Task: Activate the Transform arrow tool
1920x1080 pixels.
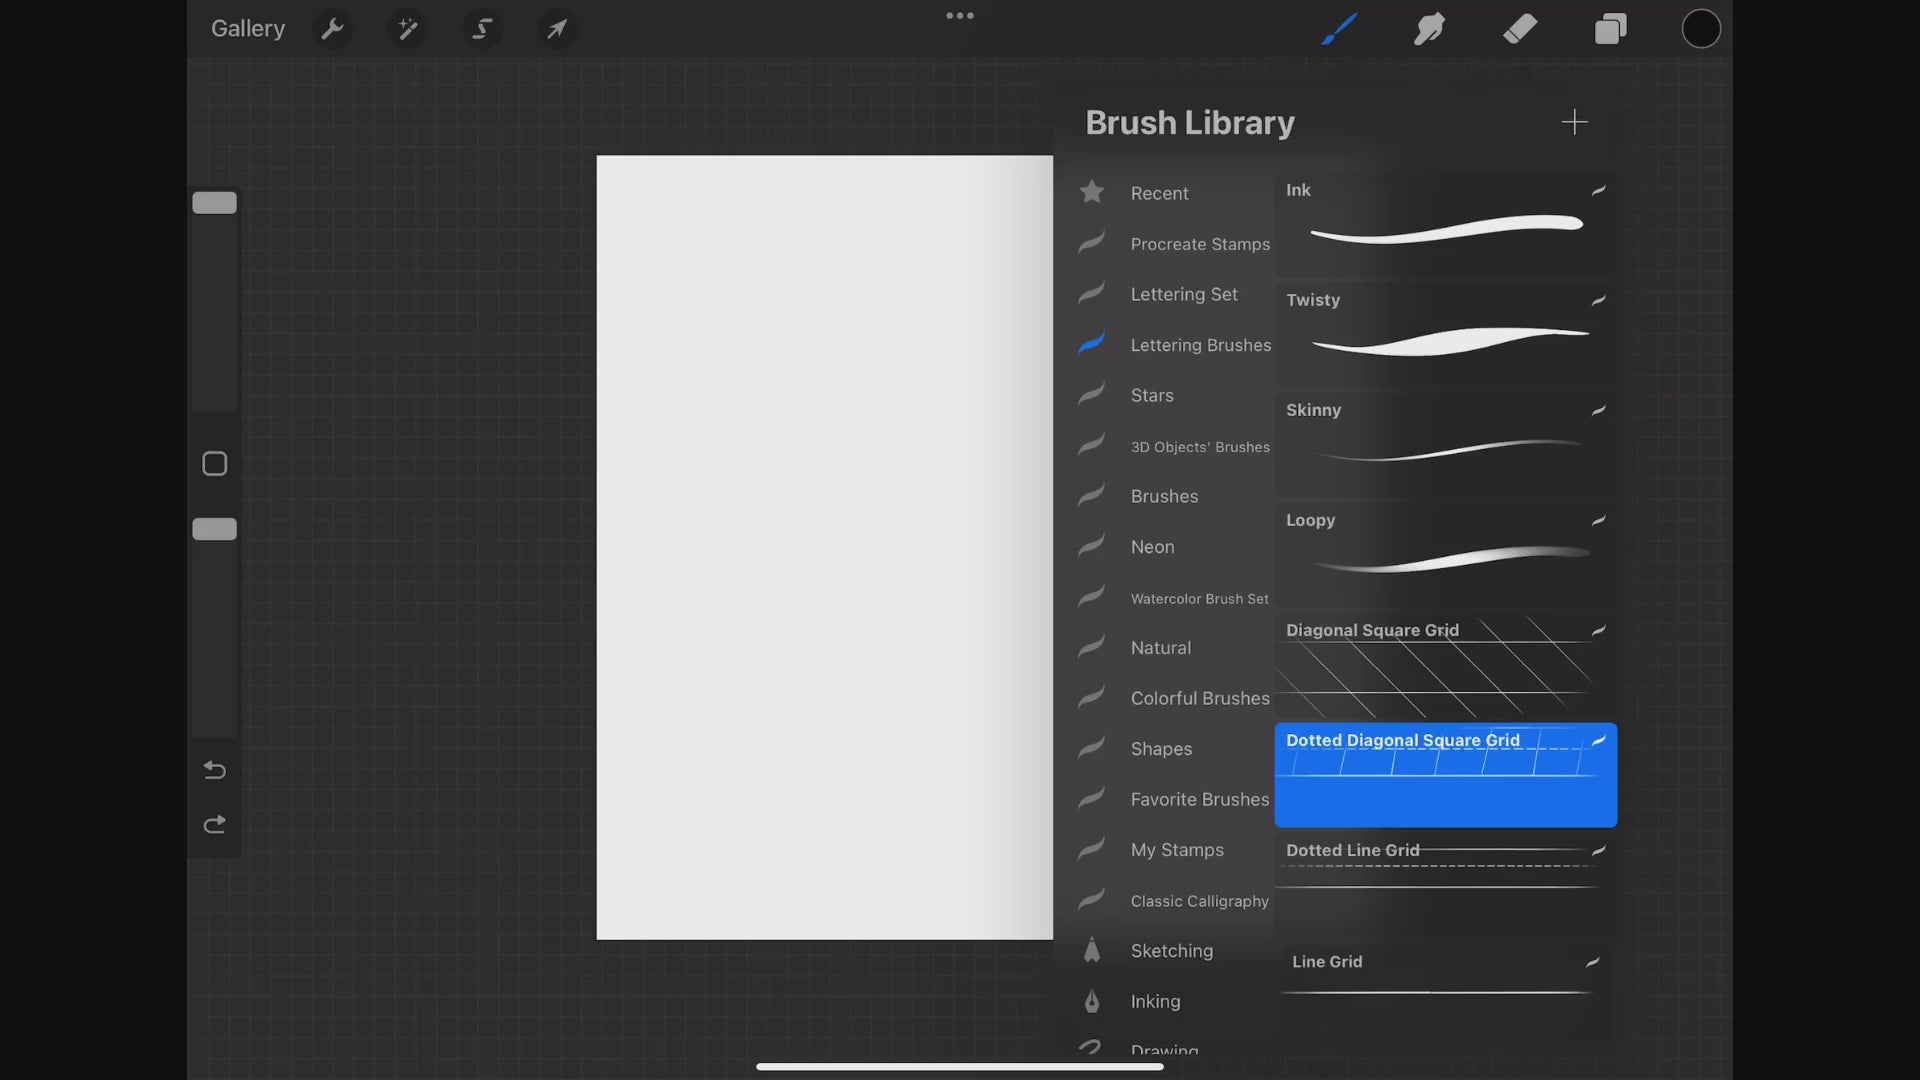Action: pyautogui.click(x=557, y=29)
